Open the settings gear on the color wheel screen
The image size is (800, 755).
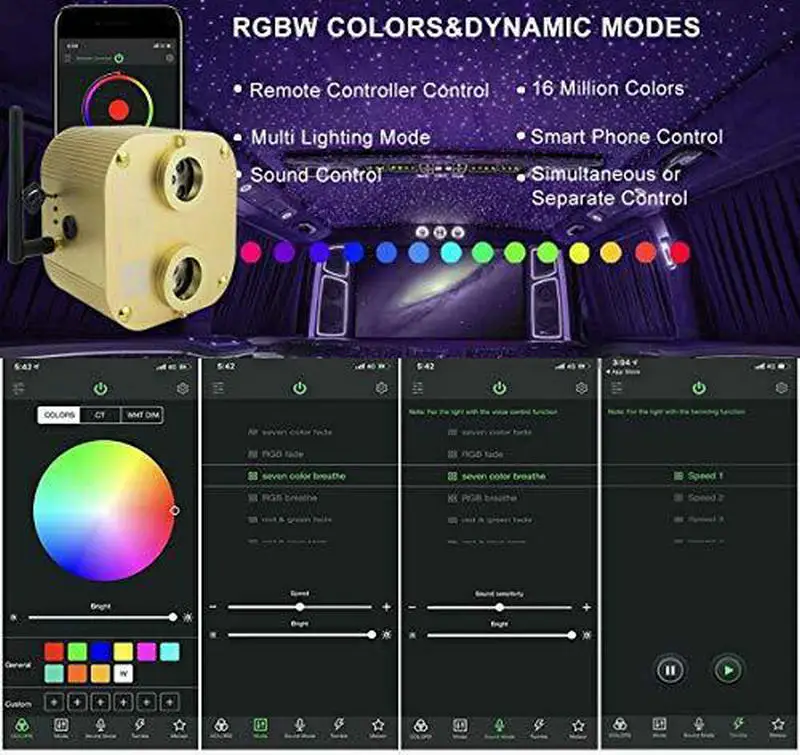(182, 389)
